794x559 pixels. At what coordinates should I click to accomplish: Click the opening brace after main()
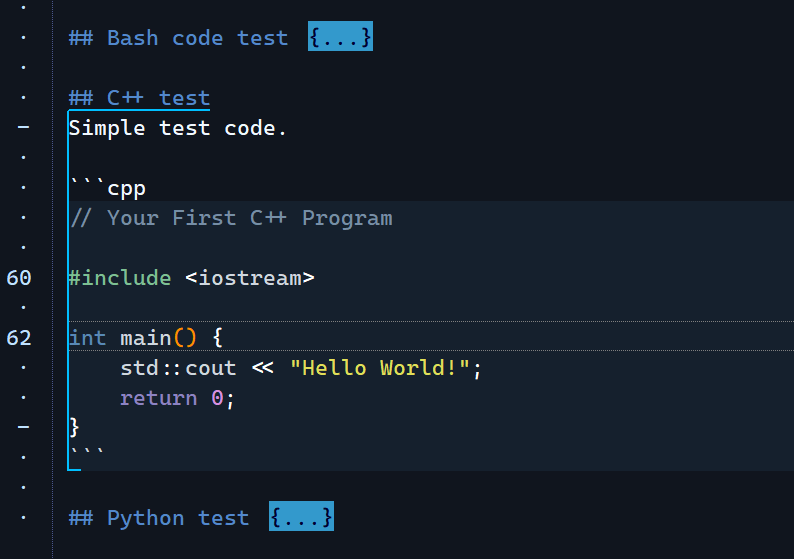click(x=218, y=338)
